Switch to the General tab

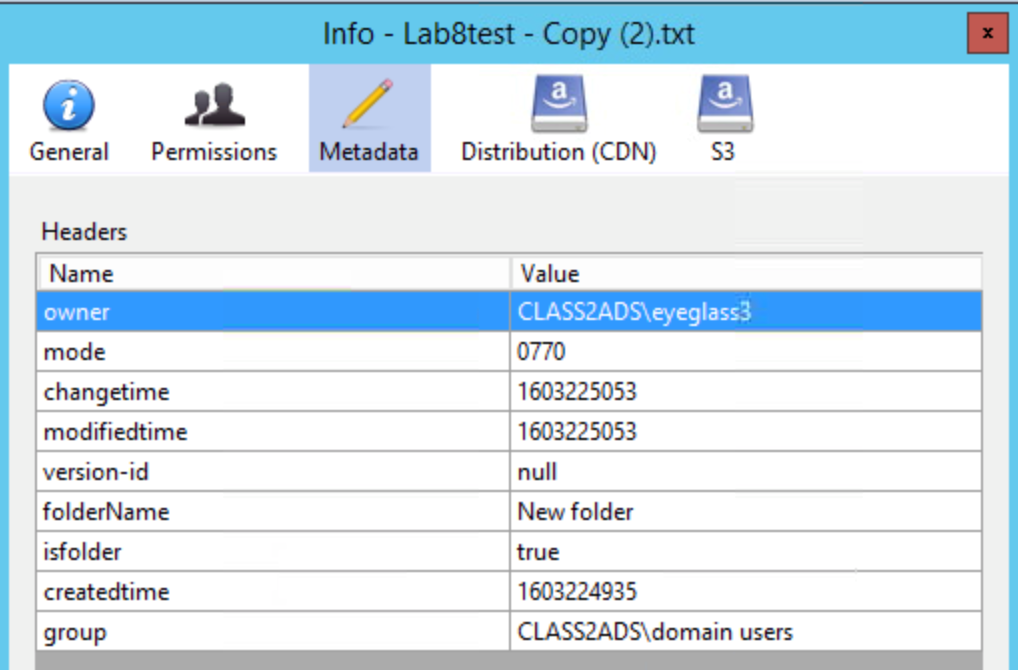click(68, 151)
